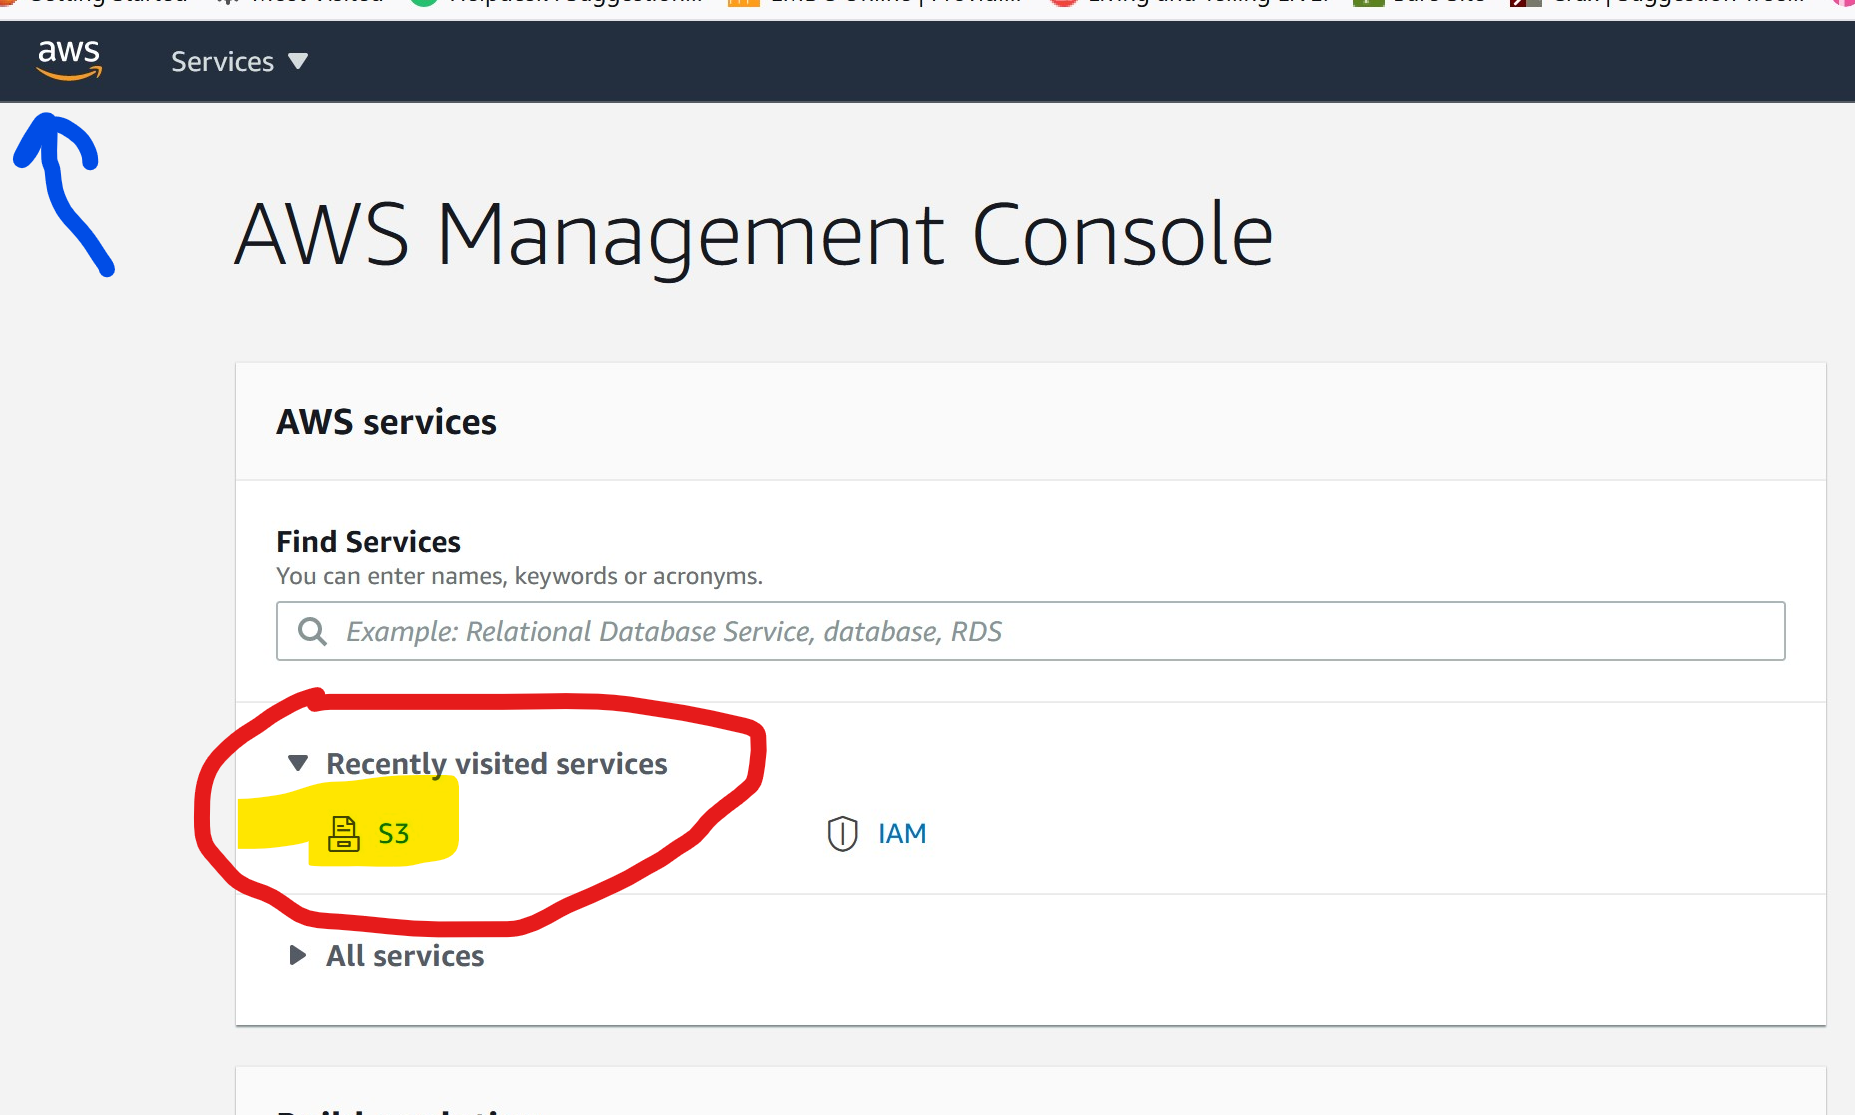Click the AWS logo home icon

tap(69, 60)
